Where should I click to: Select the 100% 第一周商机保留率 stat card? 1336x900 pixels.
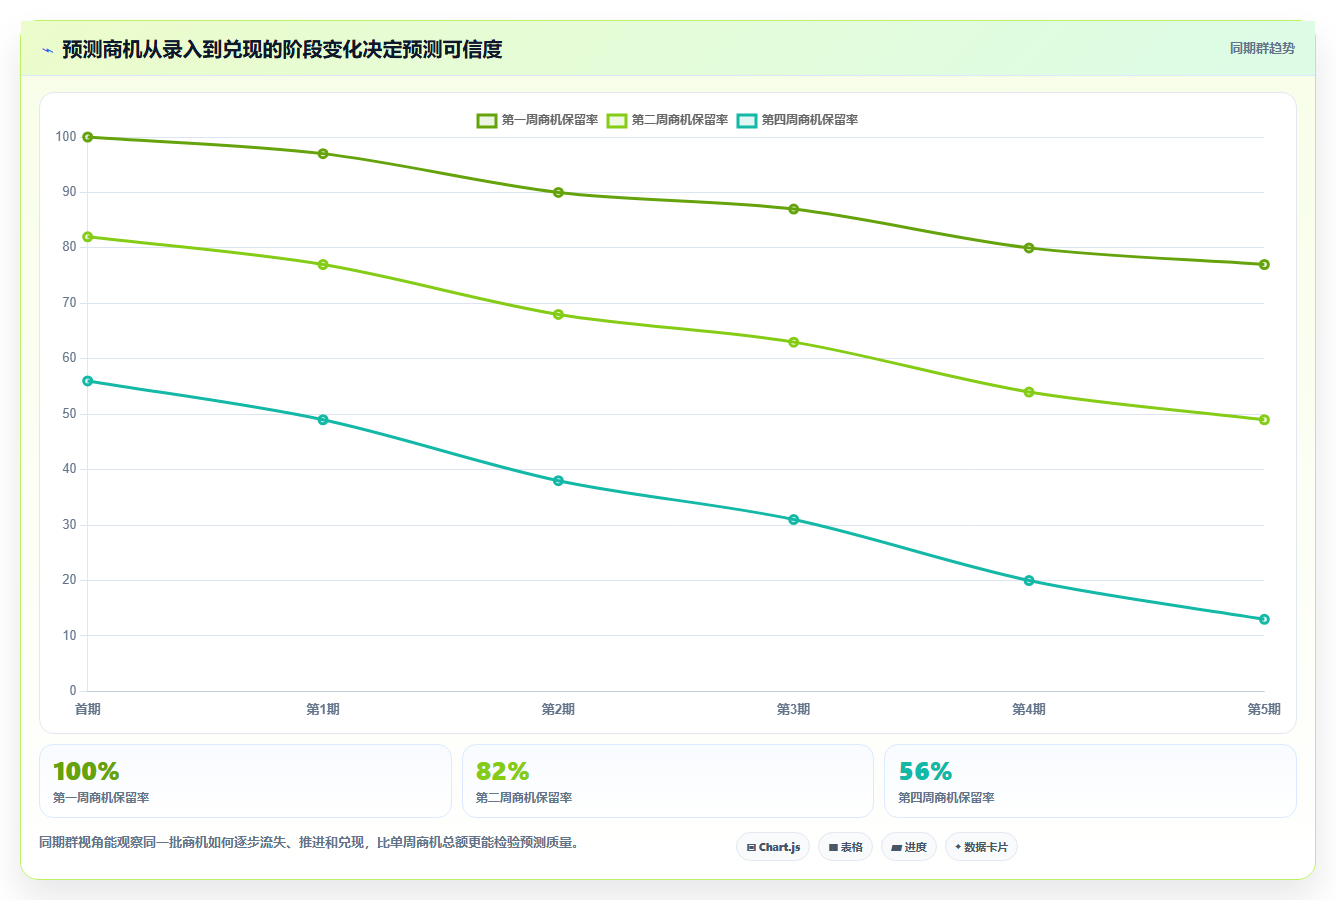(245, 781)
